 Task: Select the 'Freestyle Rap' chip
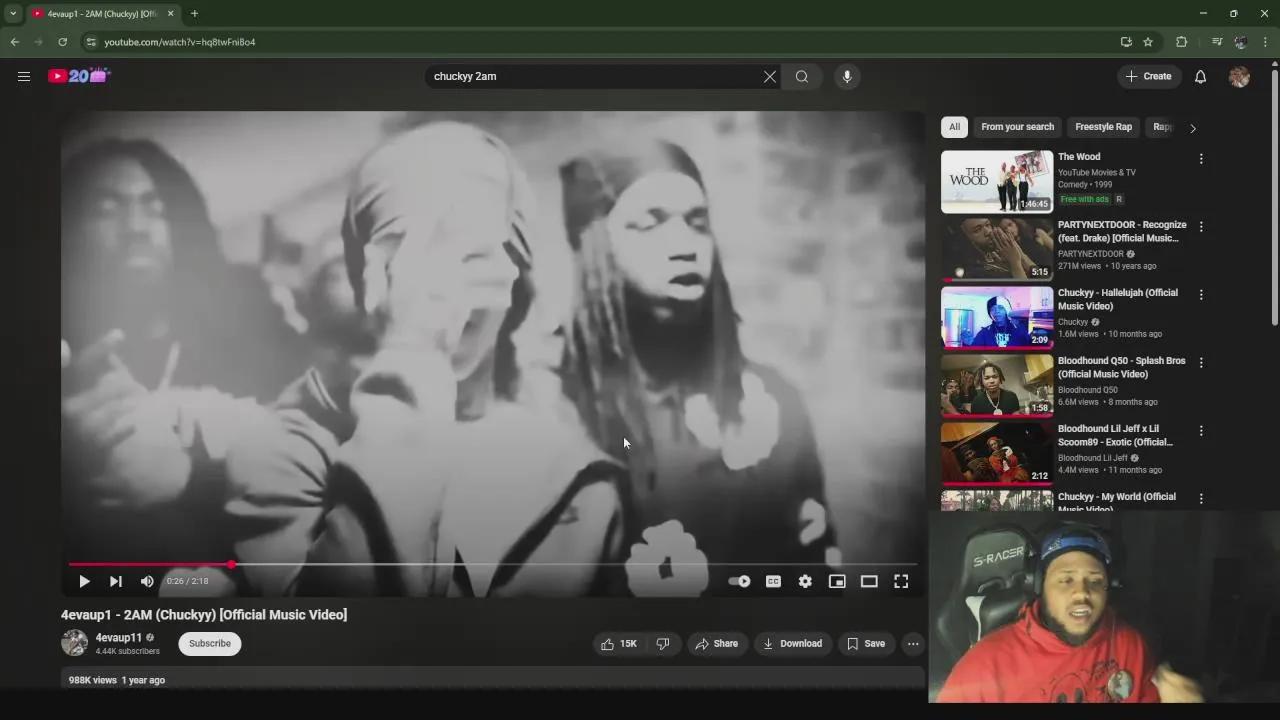pyautogui.click(x=1103, y=127)
